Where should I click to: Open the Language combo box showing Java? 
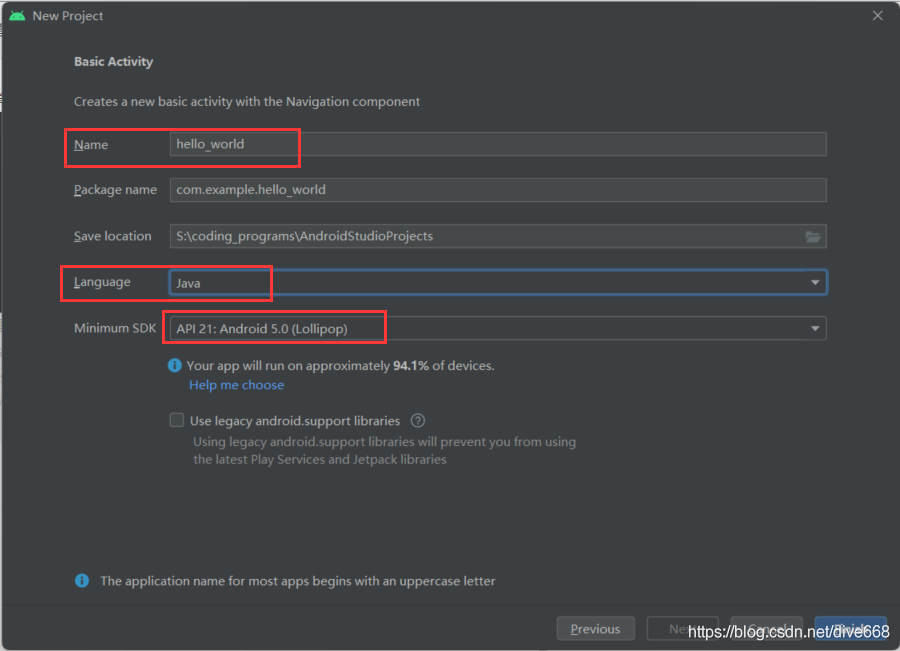[x=498, y=282]
